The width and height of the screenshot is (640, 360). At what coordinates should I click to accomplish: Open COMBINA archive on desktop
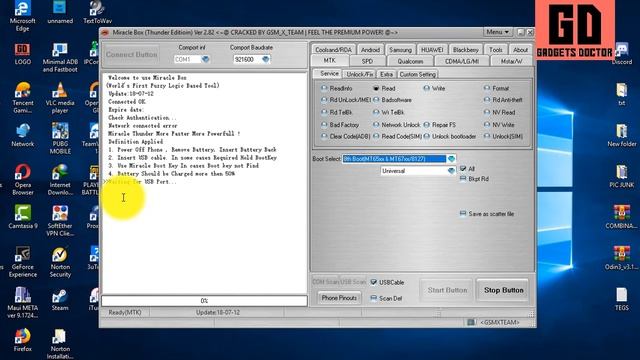click(x=622, y=218)
